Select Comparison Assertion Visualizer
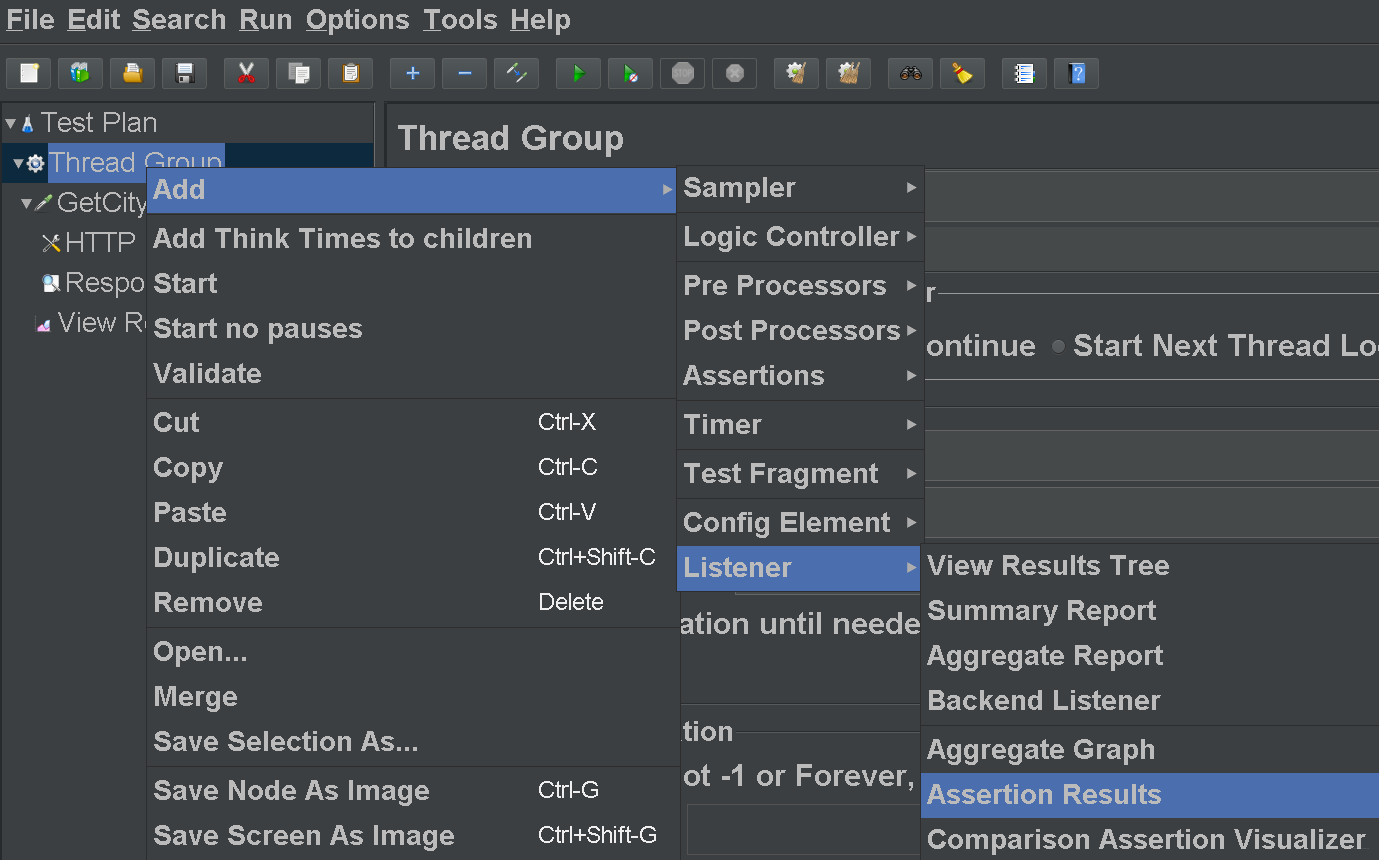This screenshot has width=1379, height=860. point(1150,840)
